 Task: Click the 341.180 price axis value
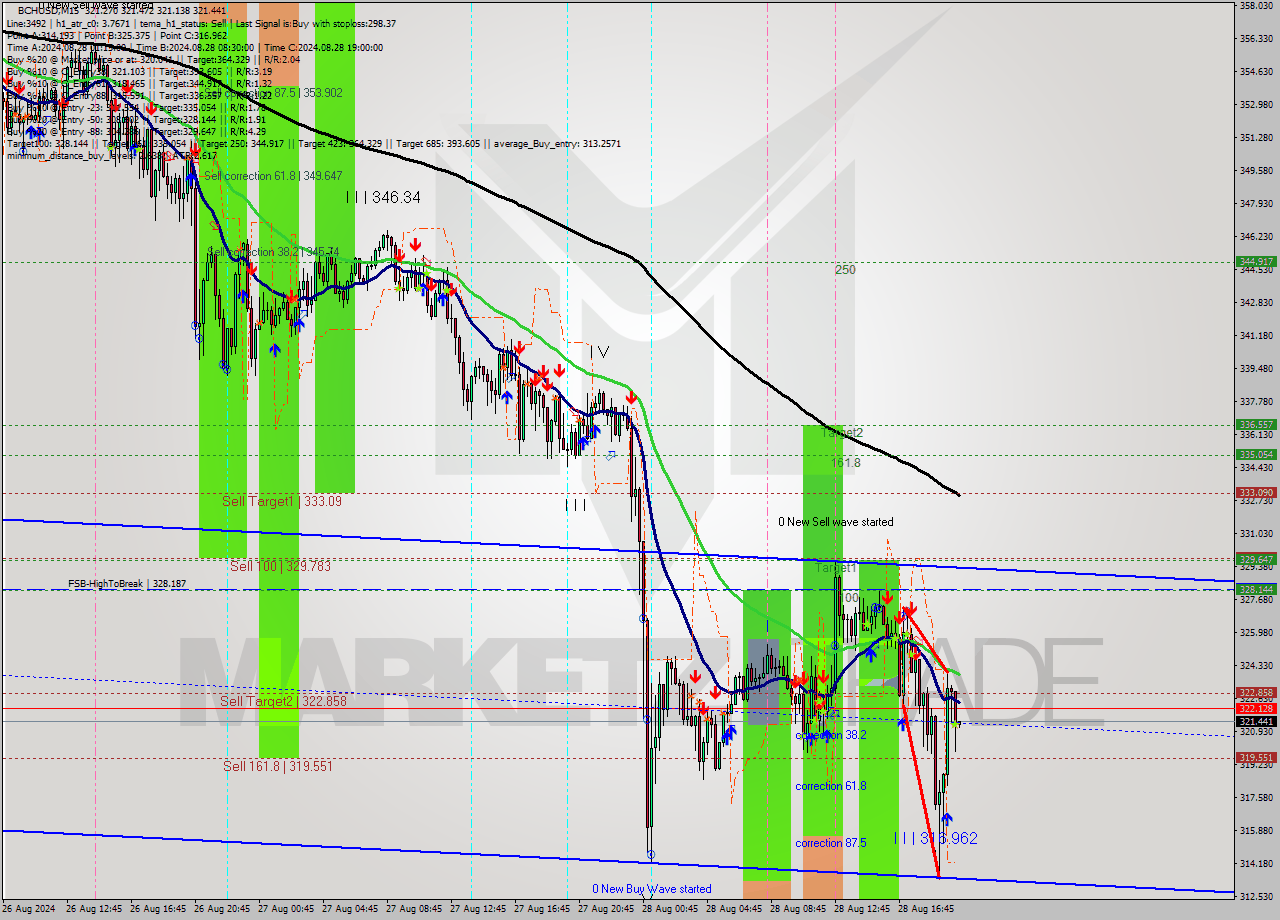tap(1256, 335)
